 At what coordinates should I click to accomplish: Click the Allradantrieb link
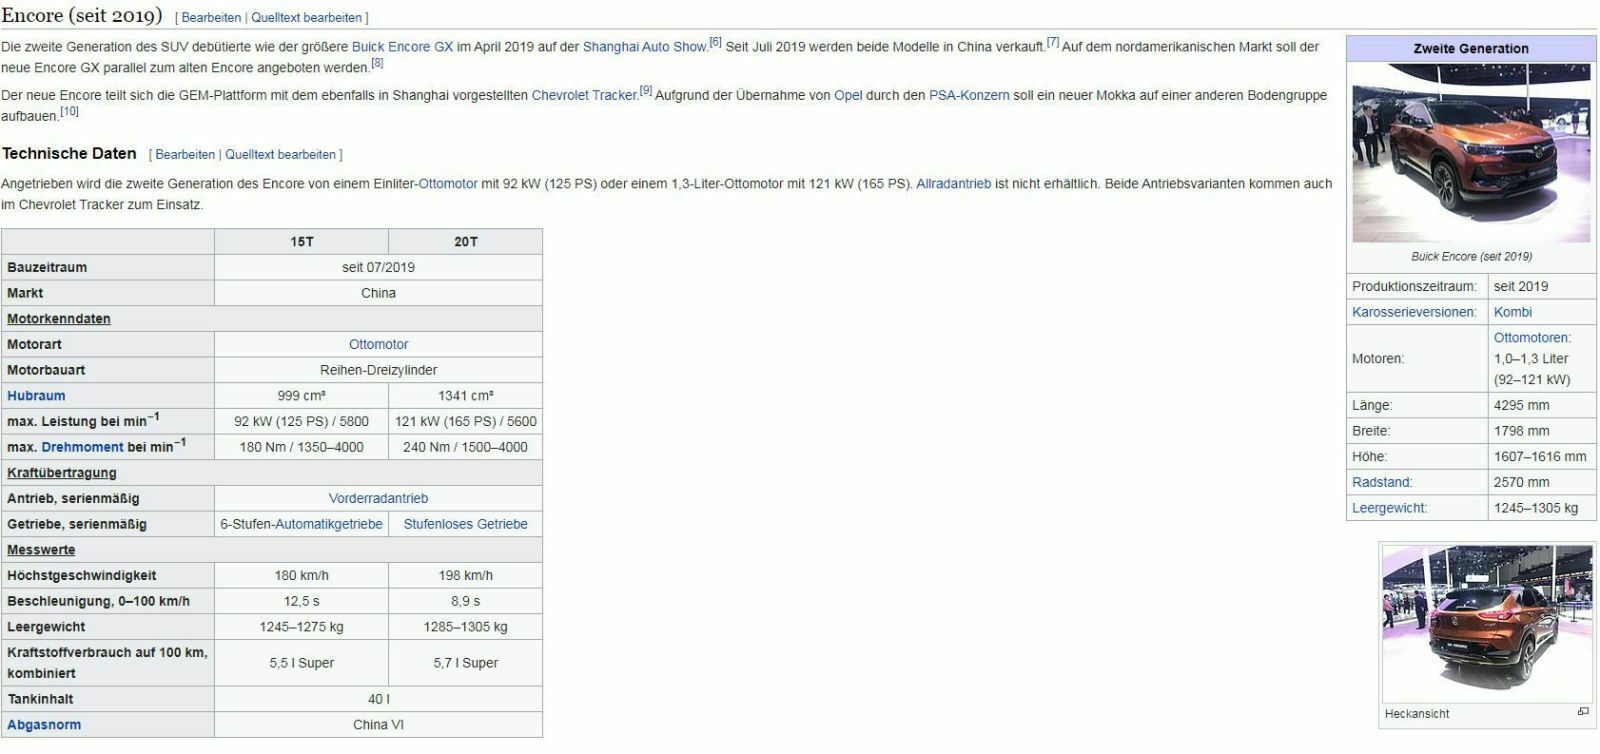tap(953, 184)
